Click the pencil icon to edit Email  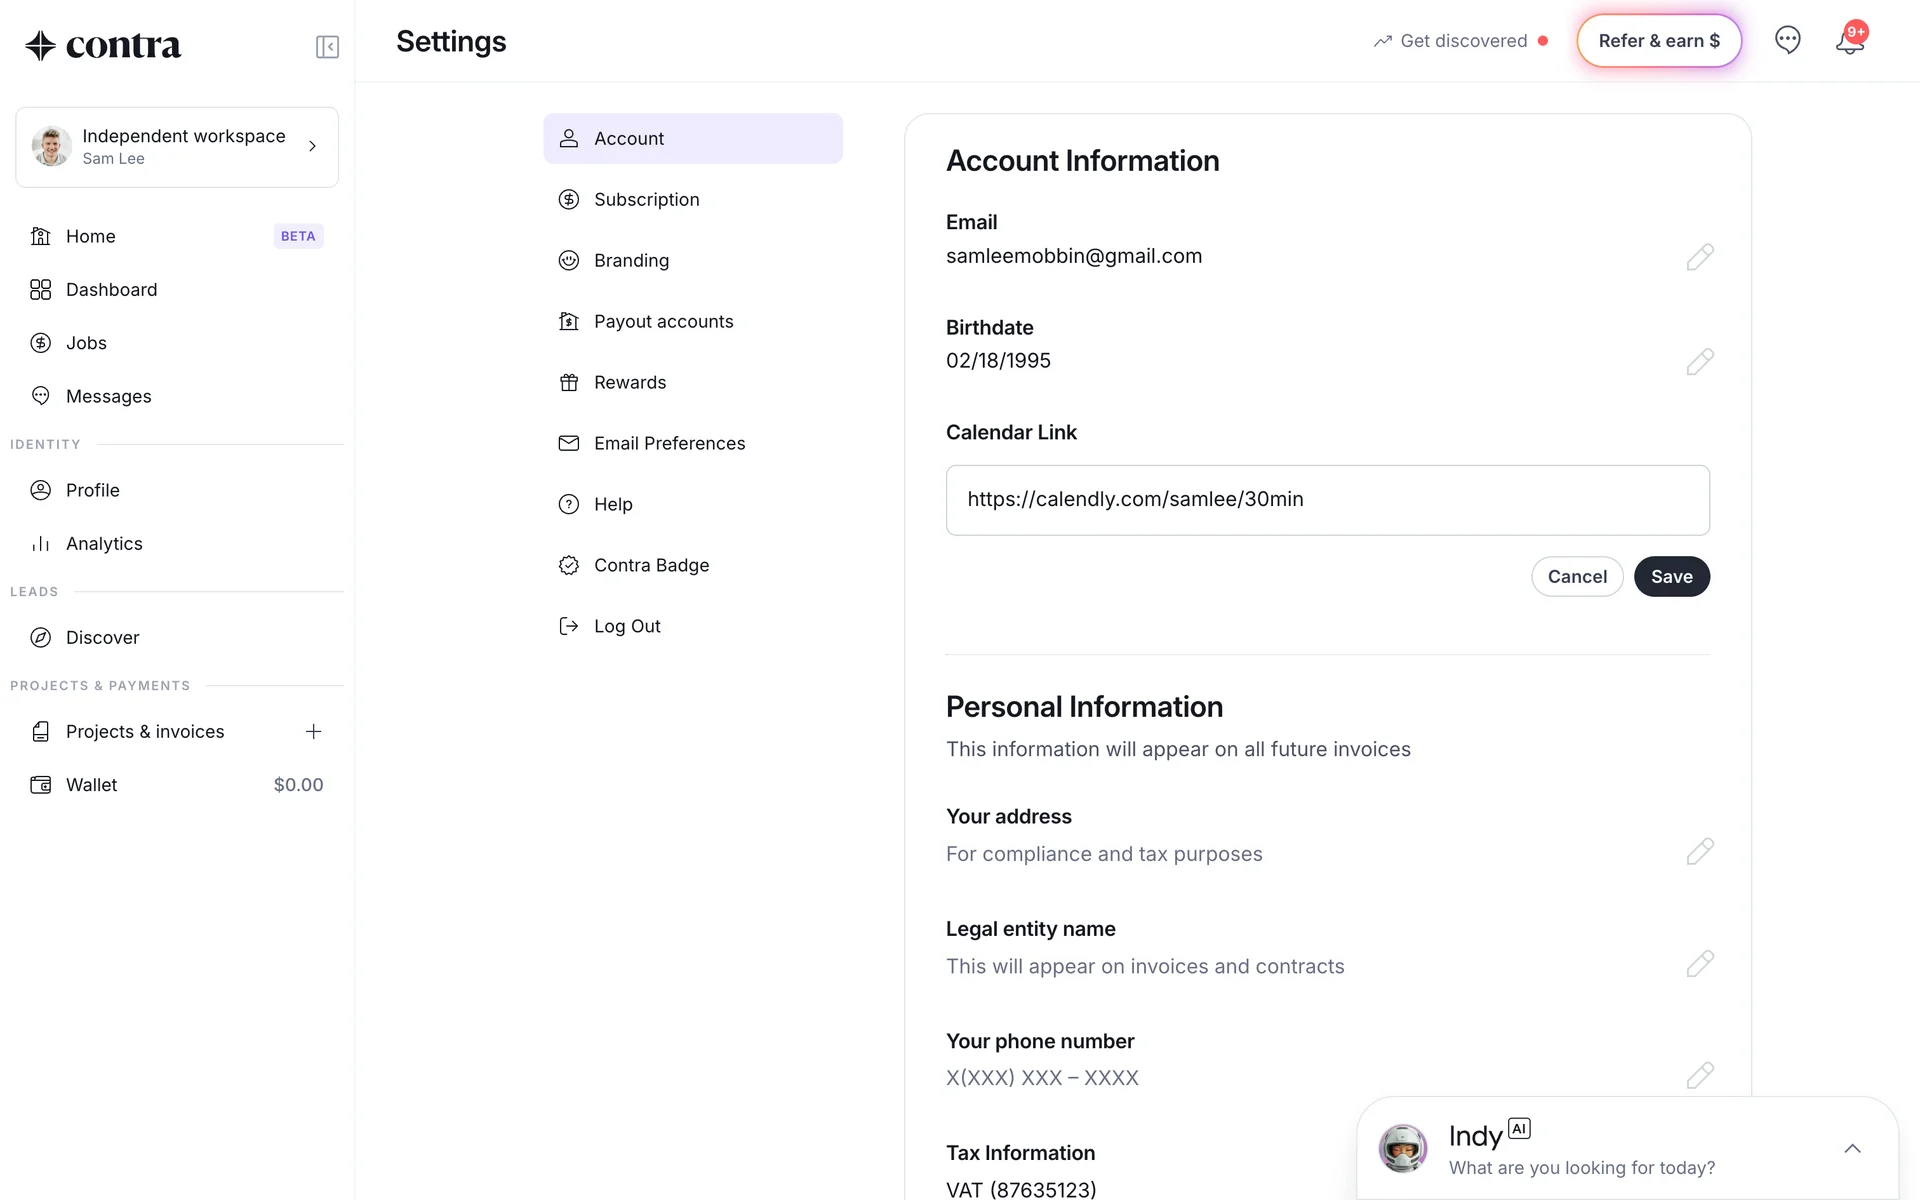1699,257
